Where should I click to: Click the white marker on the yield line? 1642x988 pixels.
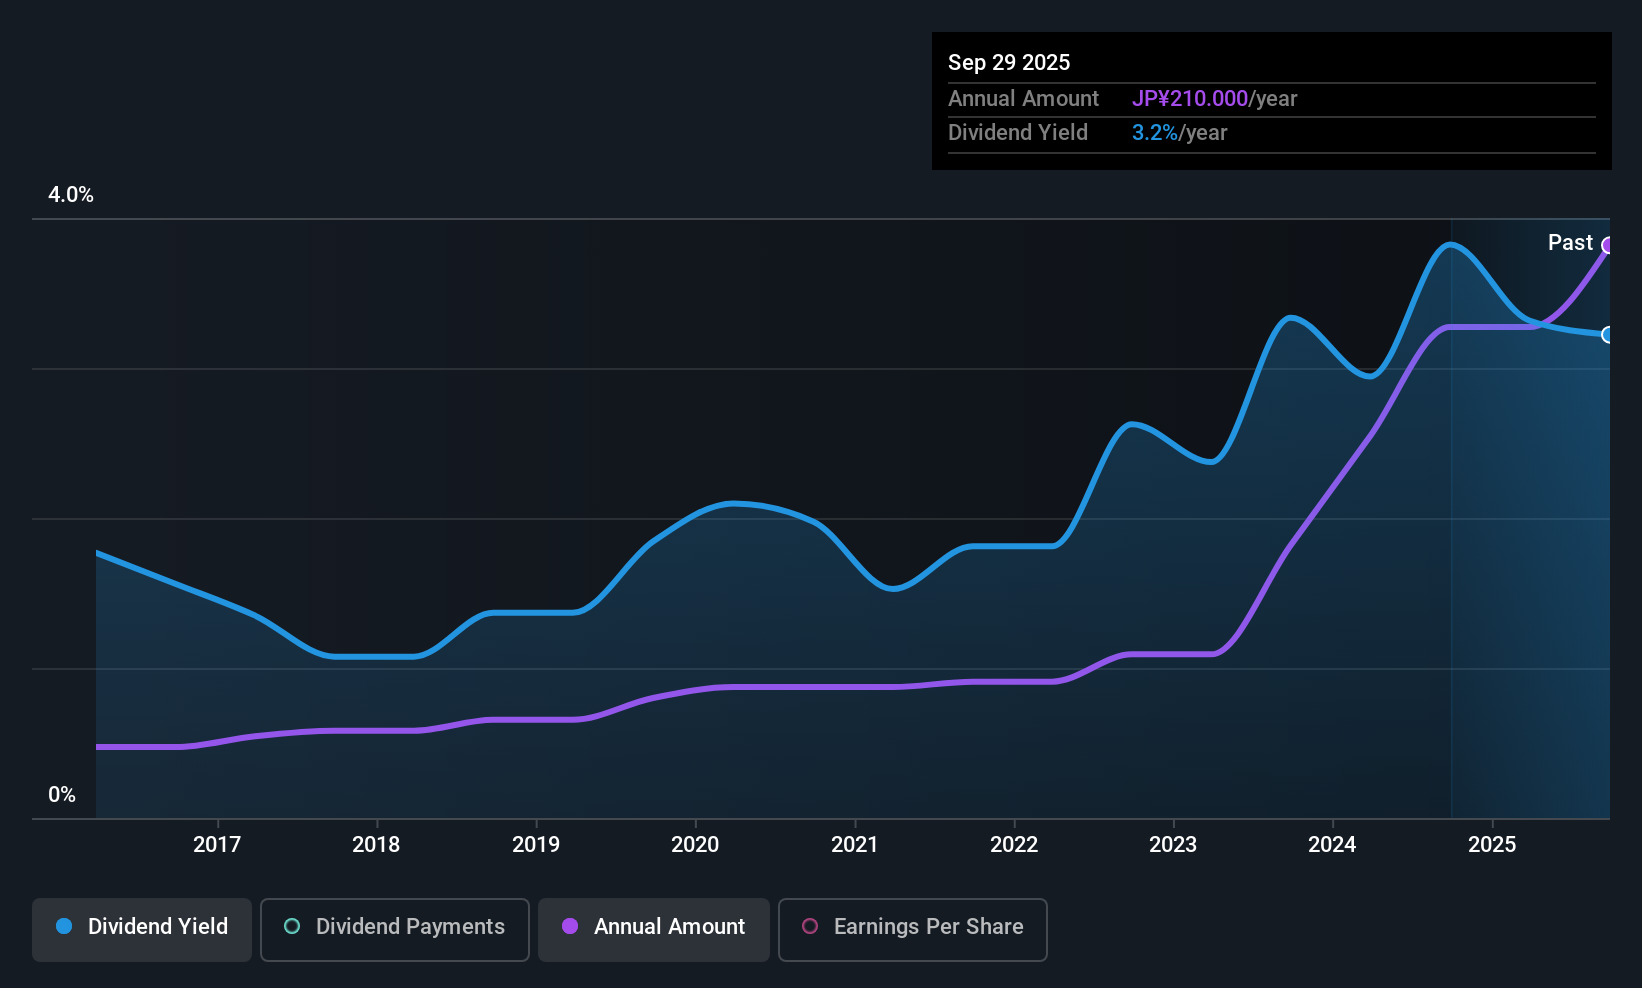coord(1608,335)
